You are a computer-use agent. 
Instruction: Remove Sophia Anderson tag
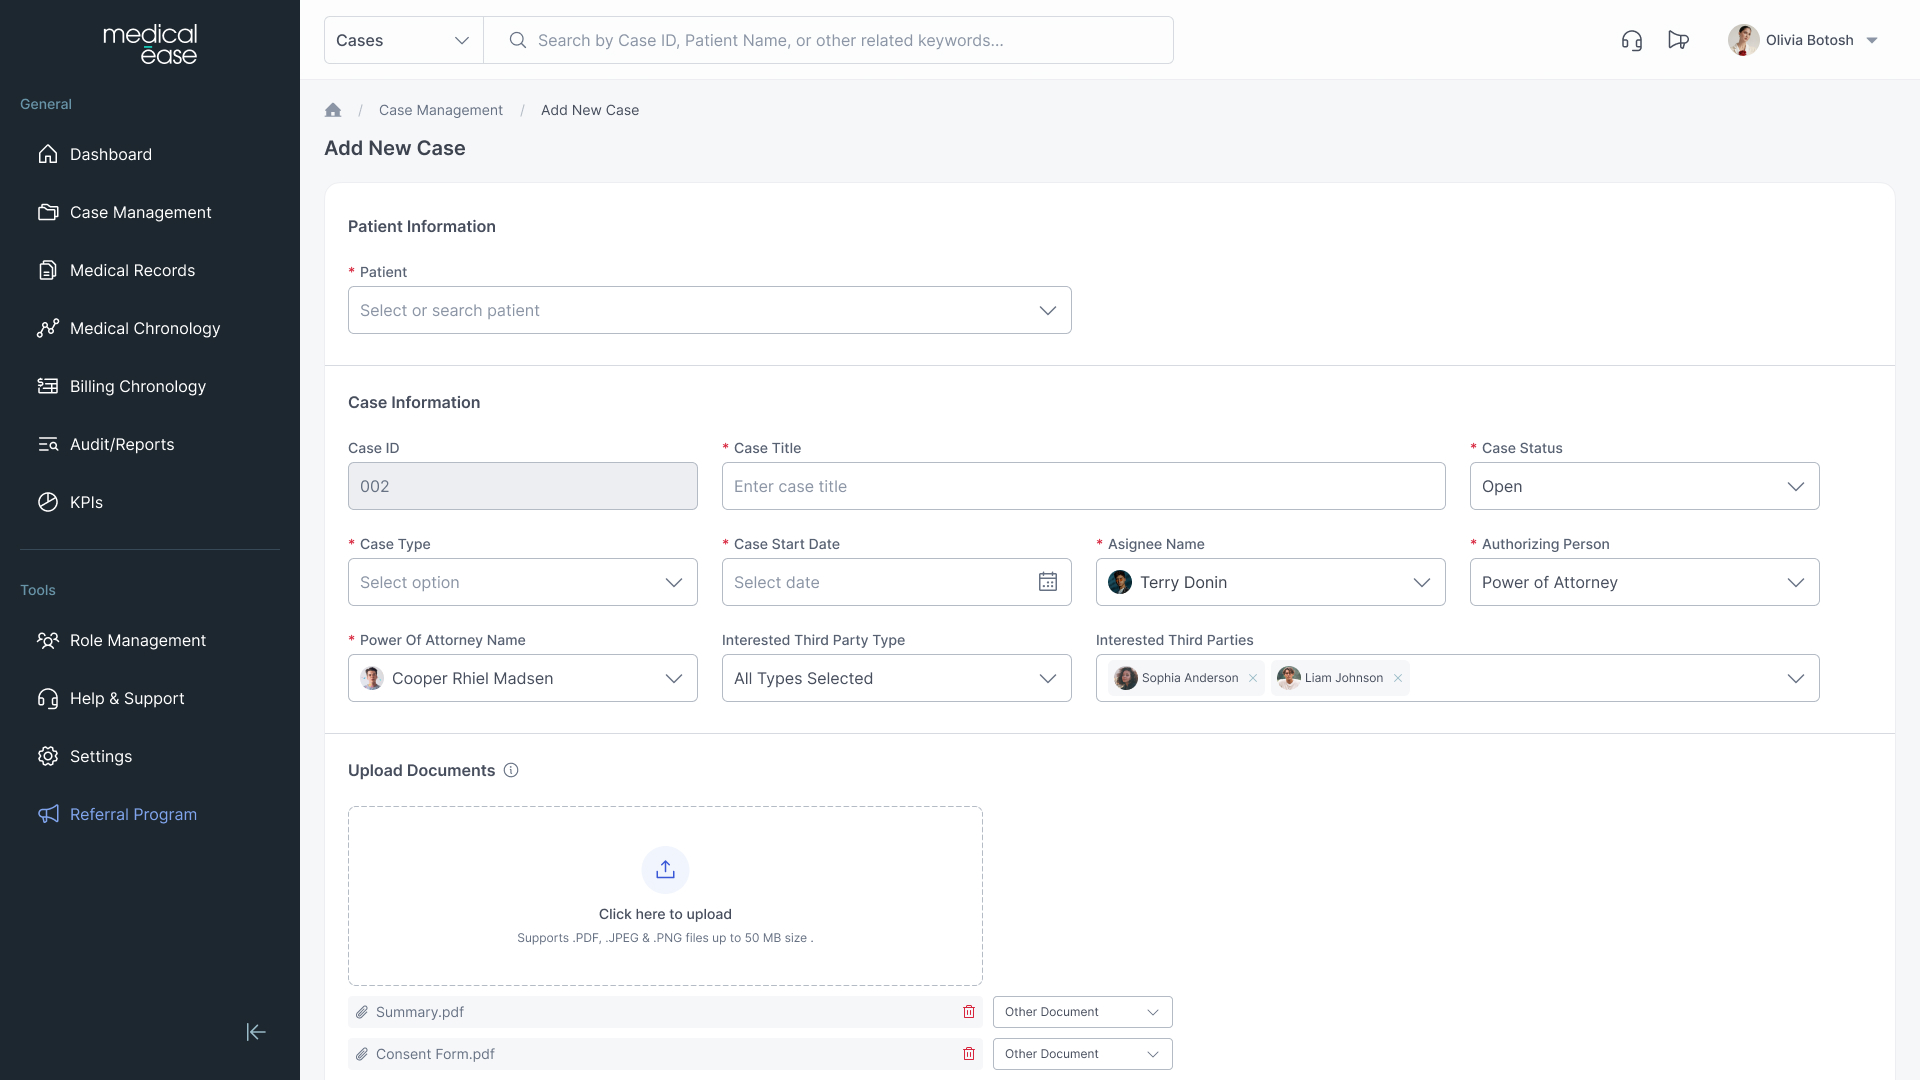click(1252, 678)
